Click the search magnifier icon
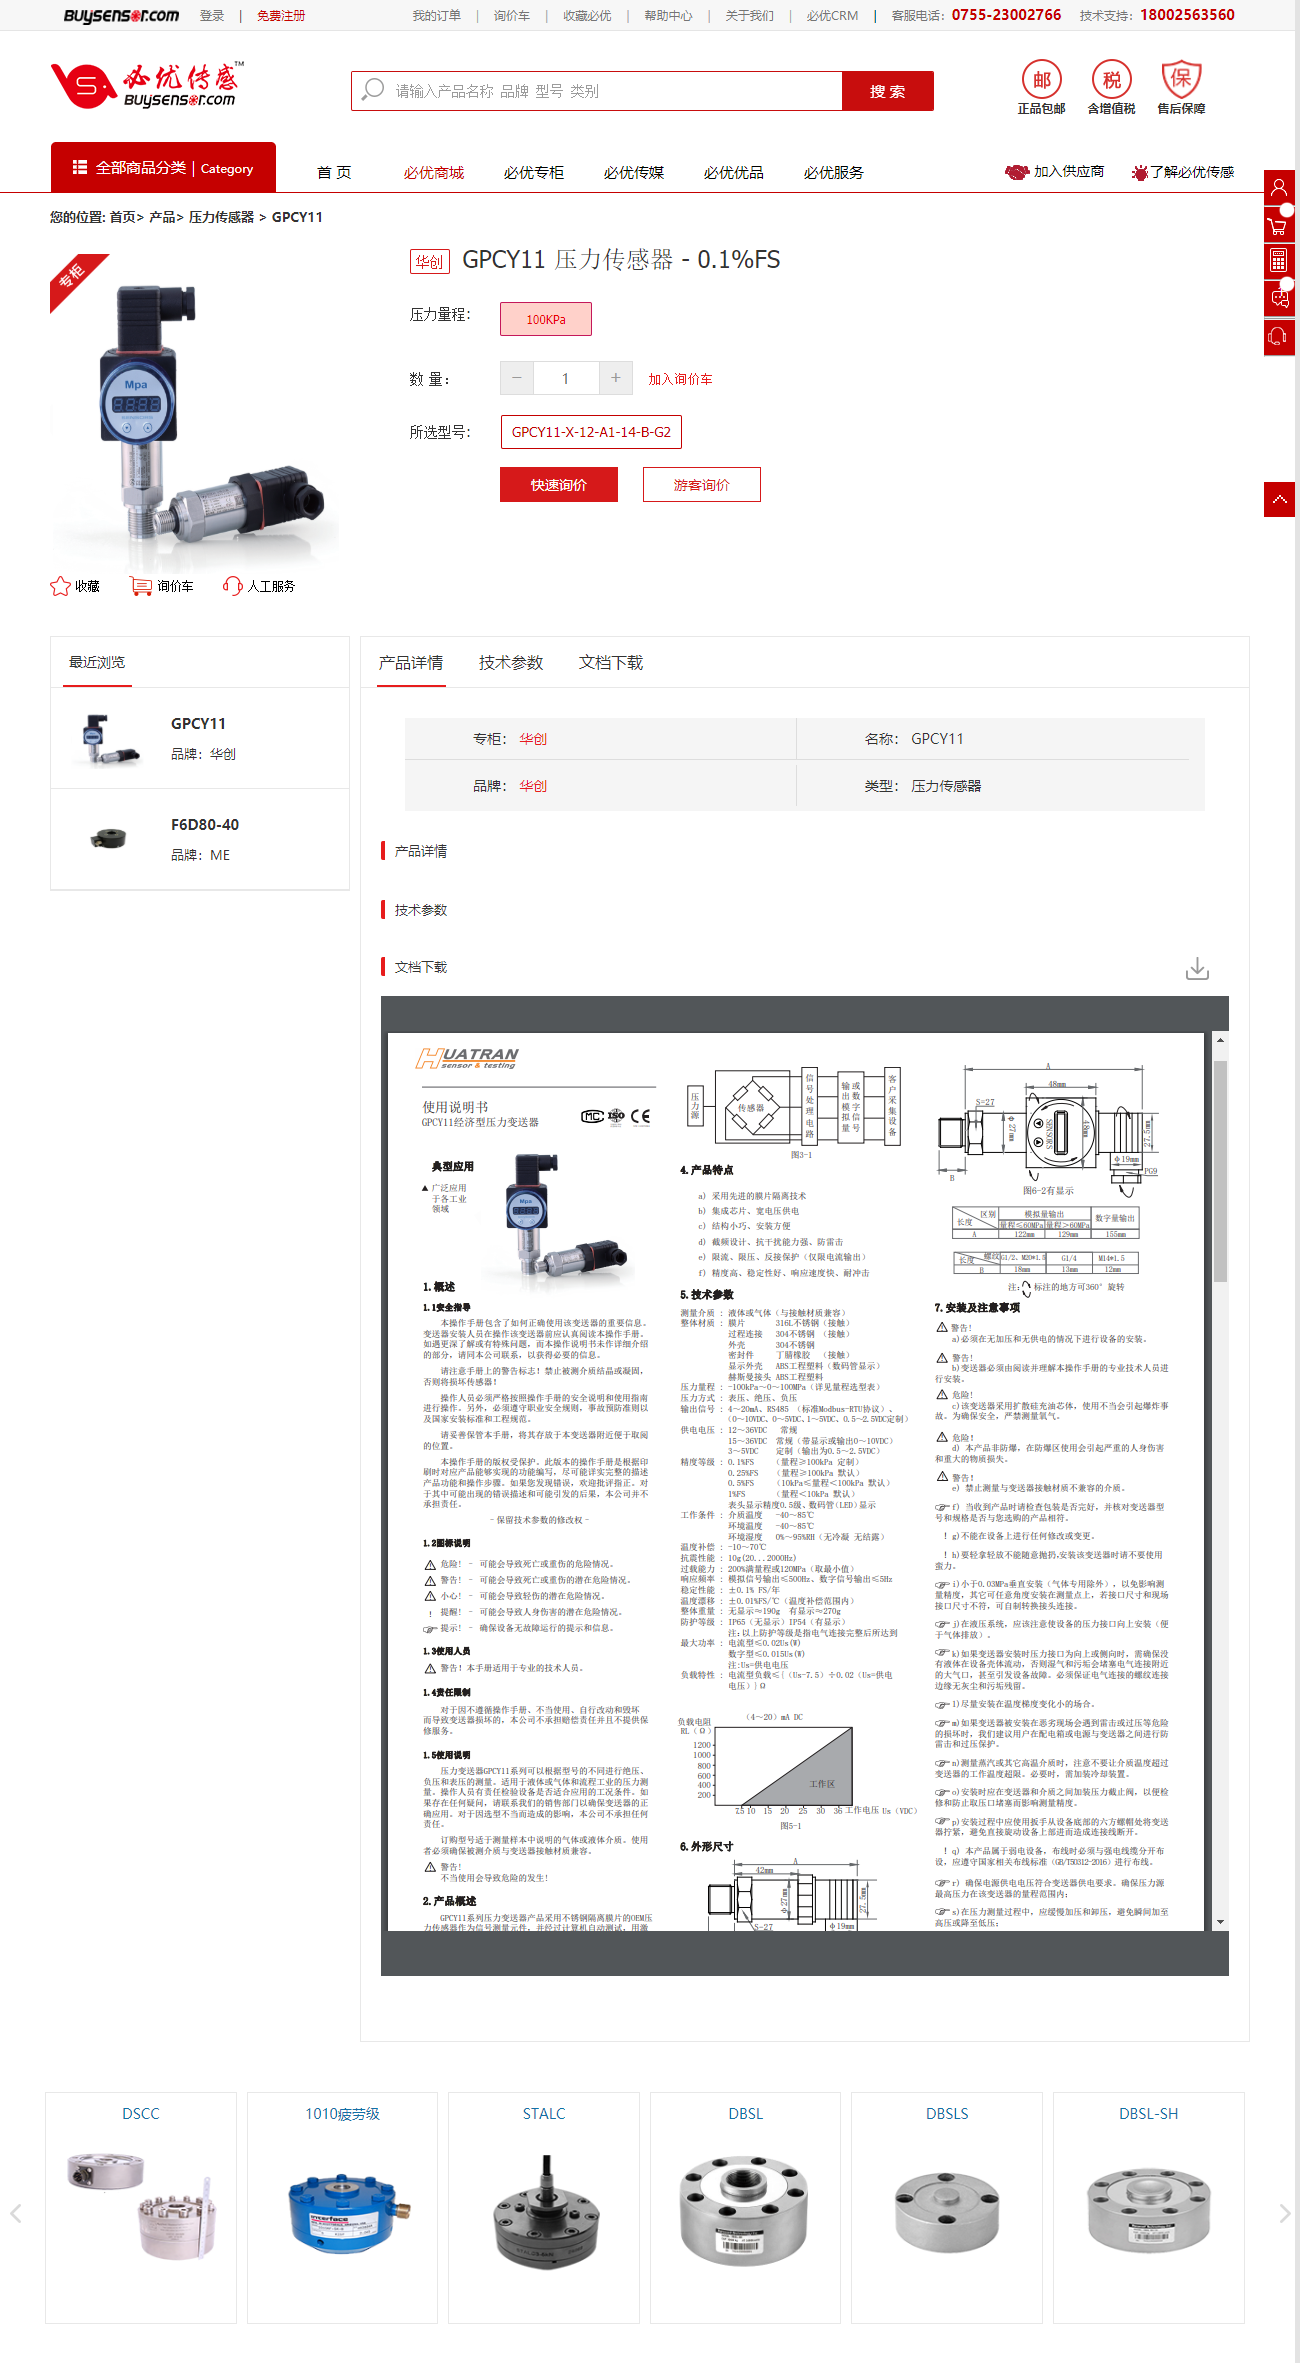This screenshot has width=1300, height=2363. 373,90
